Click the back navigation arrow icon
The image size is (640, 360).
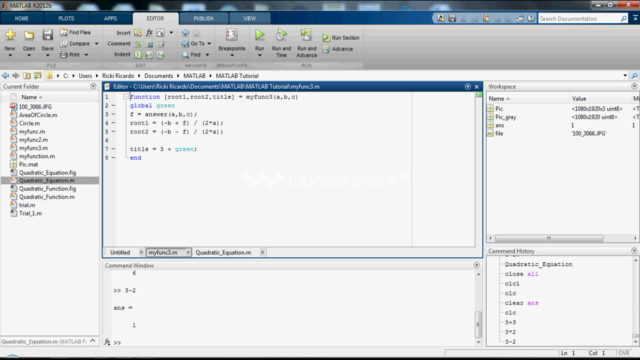pyautogui.click(x=5, y=76)
